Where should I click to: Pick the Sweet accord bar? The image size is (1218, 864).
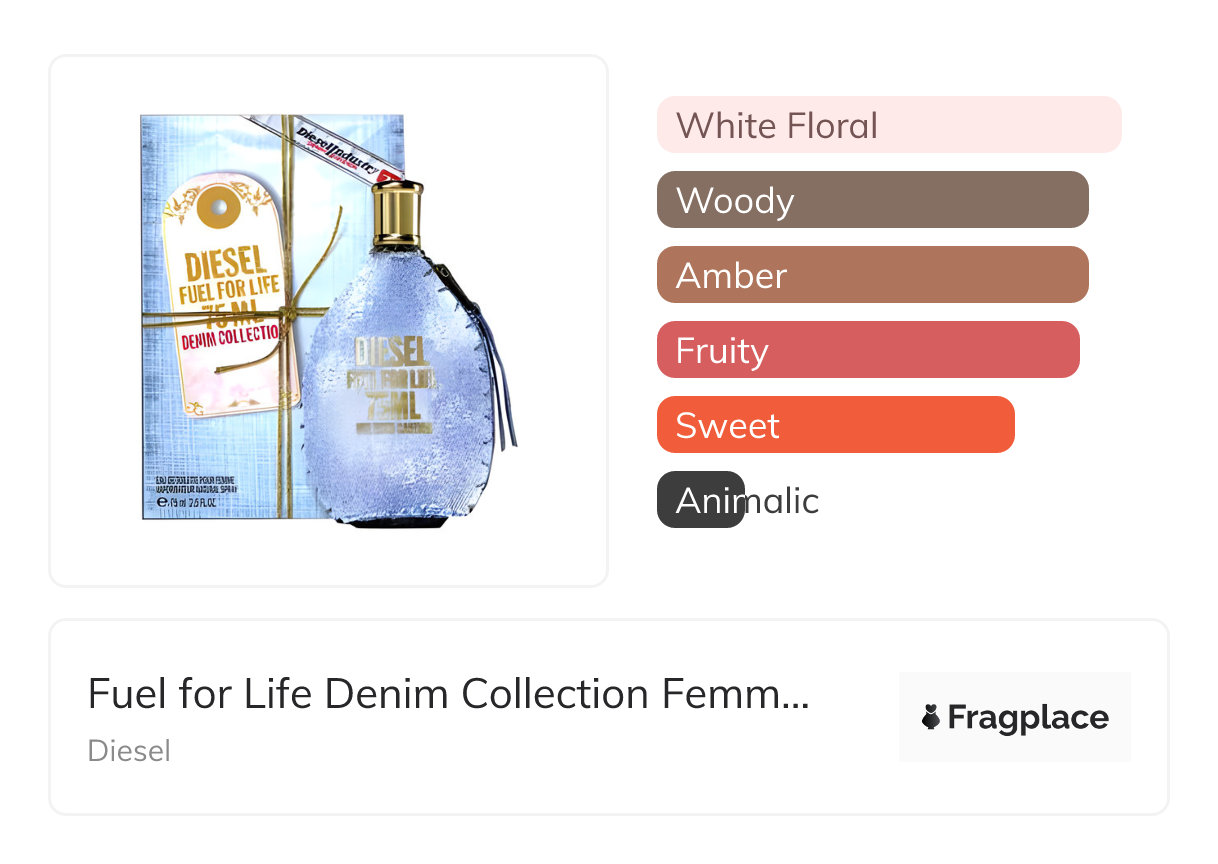coord(835,425)
